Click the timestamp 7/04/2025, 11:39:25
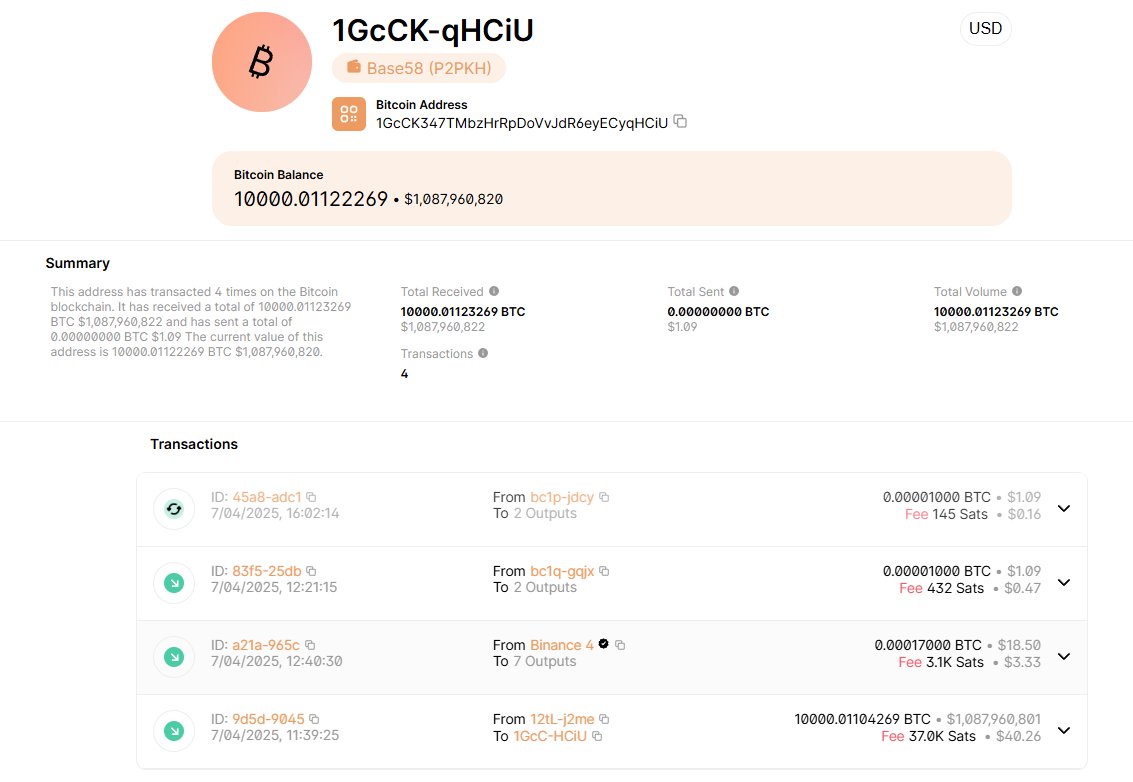This screenshot has height=782, width=1133. coord(275,735)
